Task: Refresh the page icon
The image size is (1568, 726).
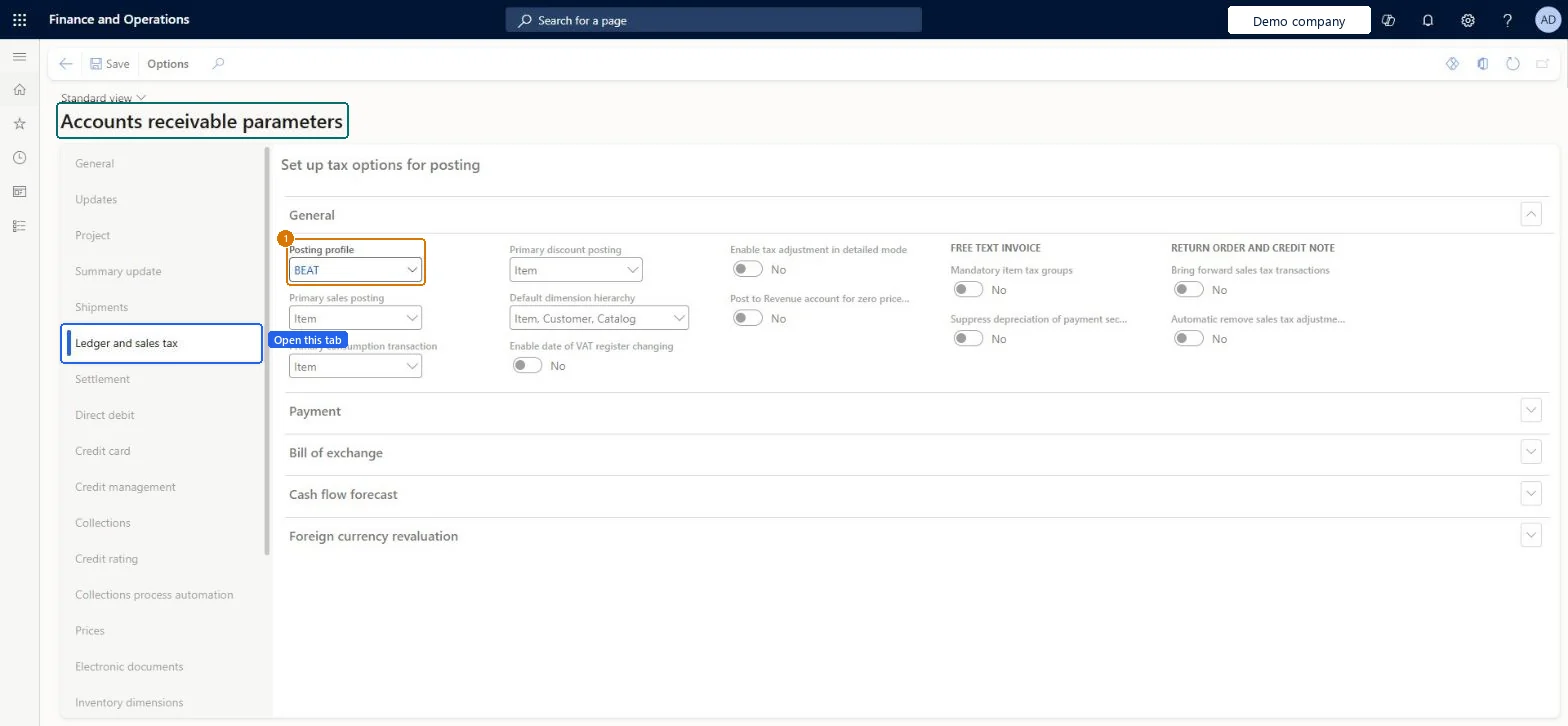Action: [x=1513, y=64]
